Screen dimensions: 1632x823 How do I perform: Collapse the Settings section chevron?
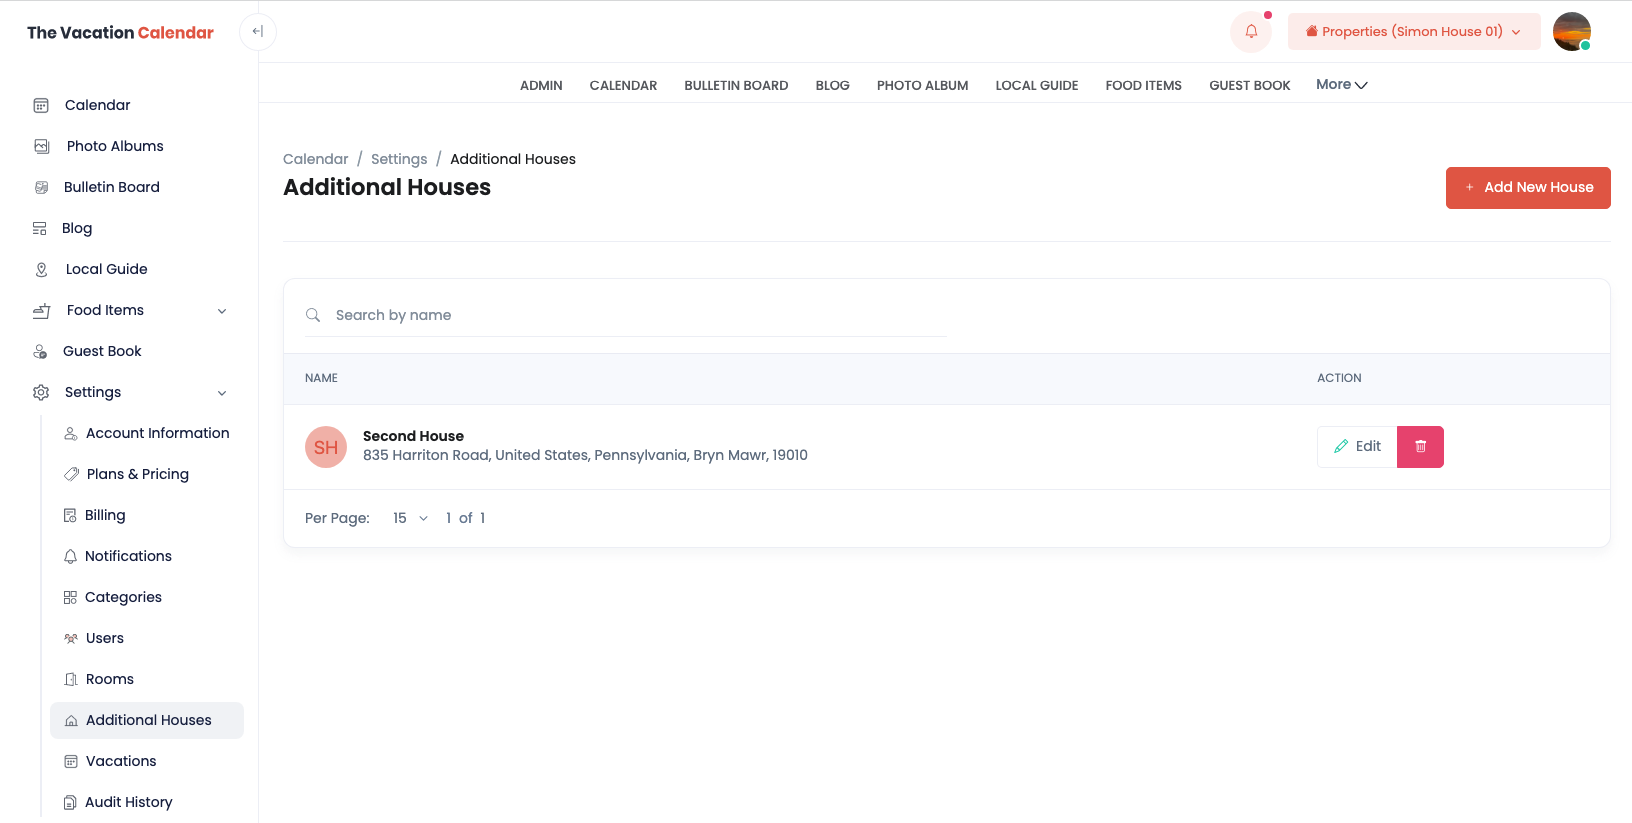[222, 393]
